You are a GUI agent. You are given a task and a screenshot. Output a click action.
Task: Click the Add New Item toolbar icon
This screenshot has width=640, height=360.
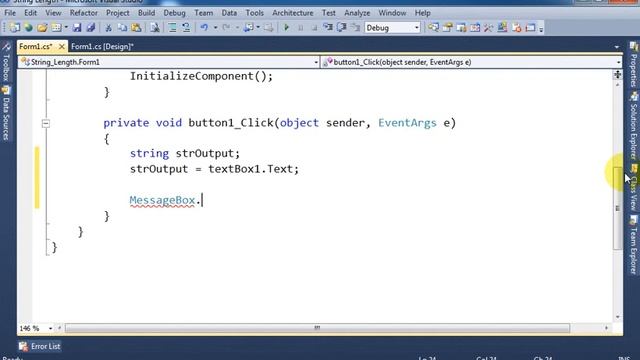click(56, 28)
